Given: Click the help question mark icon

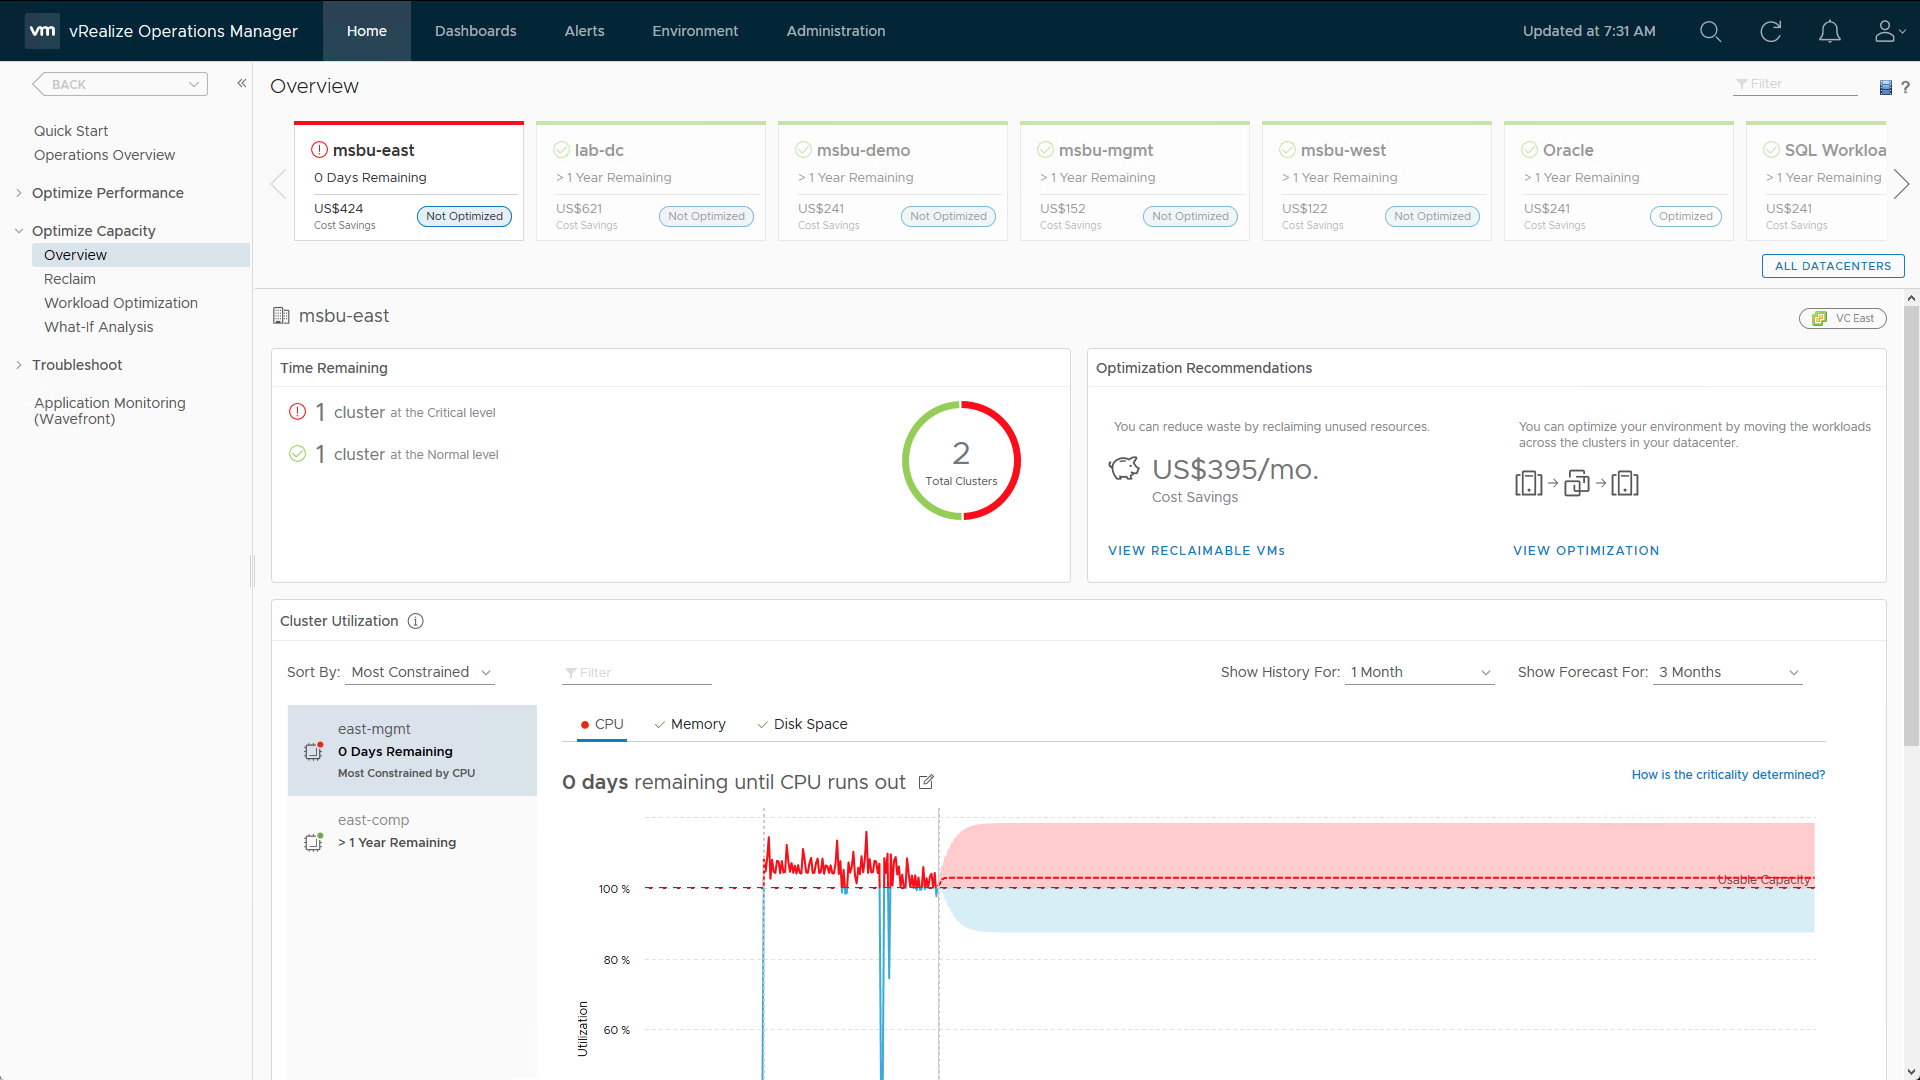Looking at the screenshot, I should [1905, 87].
